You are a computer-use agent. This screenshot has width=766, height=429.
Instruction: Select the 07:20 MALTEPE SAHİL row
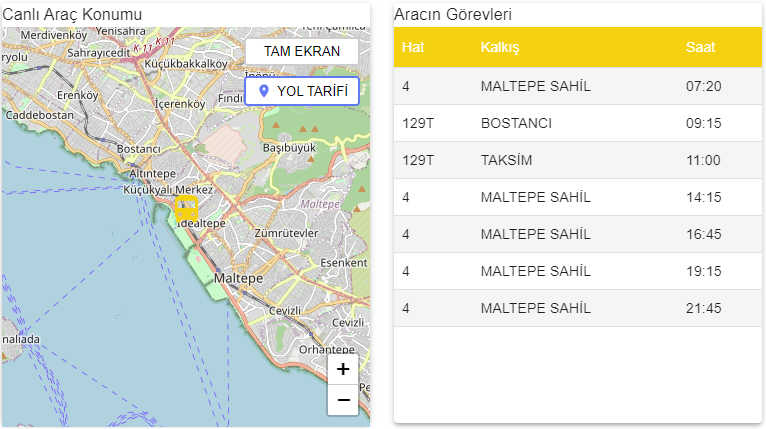click(x=577, y=86)
